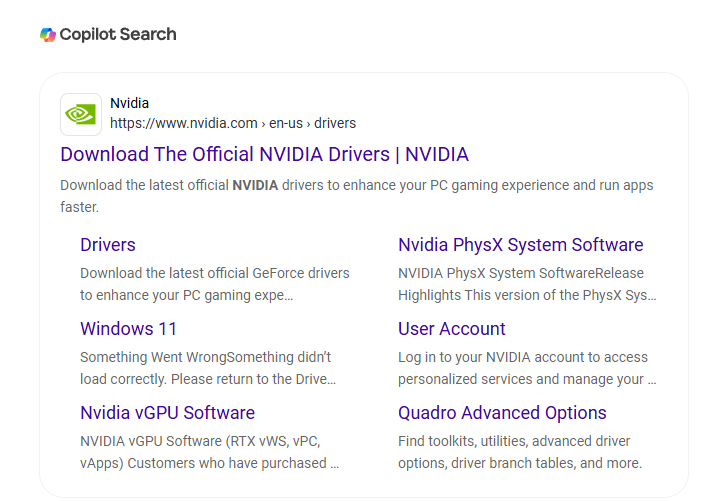Image resolution: width=701 pixels, height=501 pixels.
Task: Open 'Download The Official NVIDIA Drivers | NVIDIA' result
Action: coord(264,154)
